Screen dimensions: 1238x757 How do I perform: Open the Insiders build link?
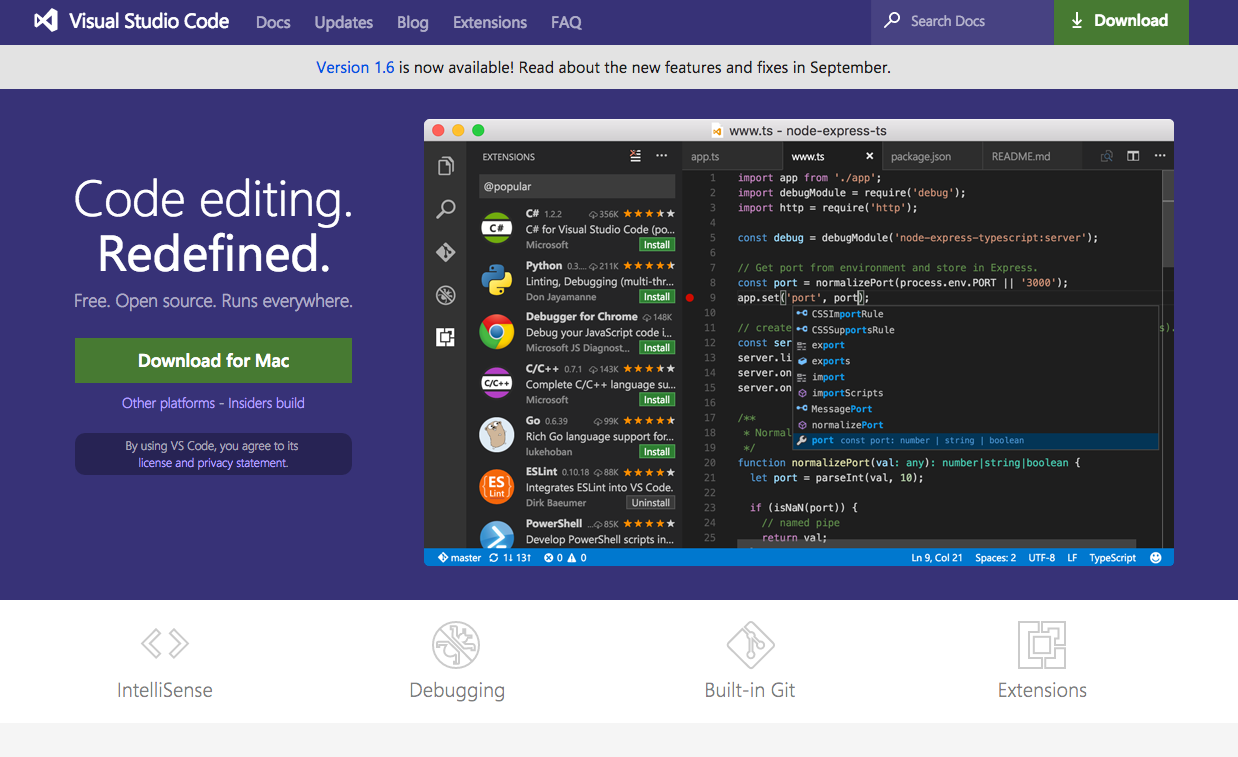pos(266,403)
